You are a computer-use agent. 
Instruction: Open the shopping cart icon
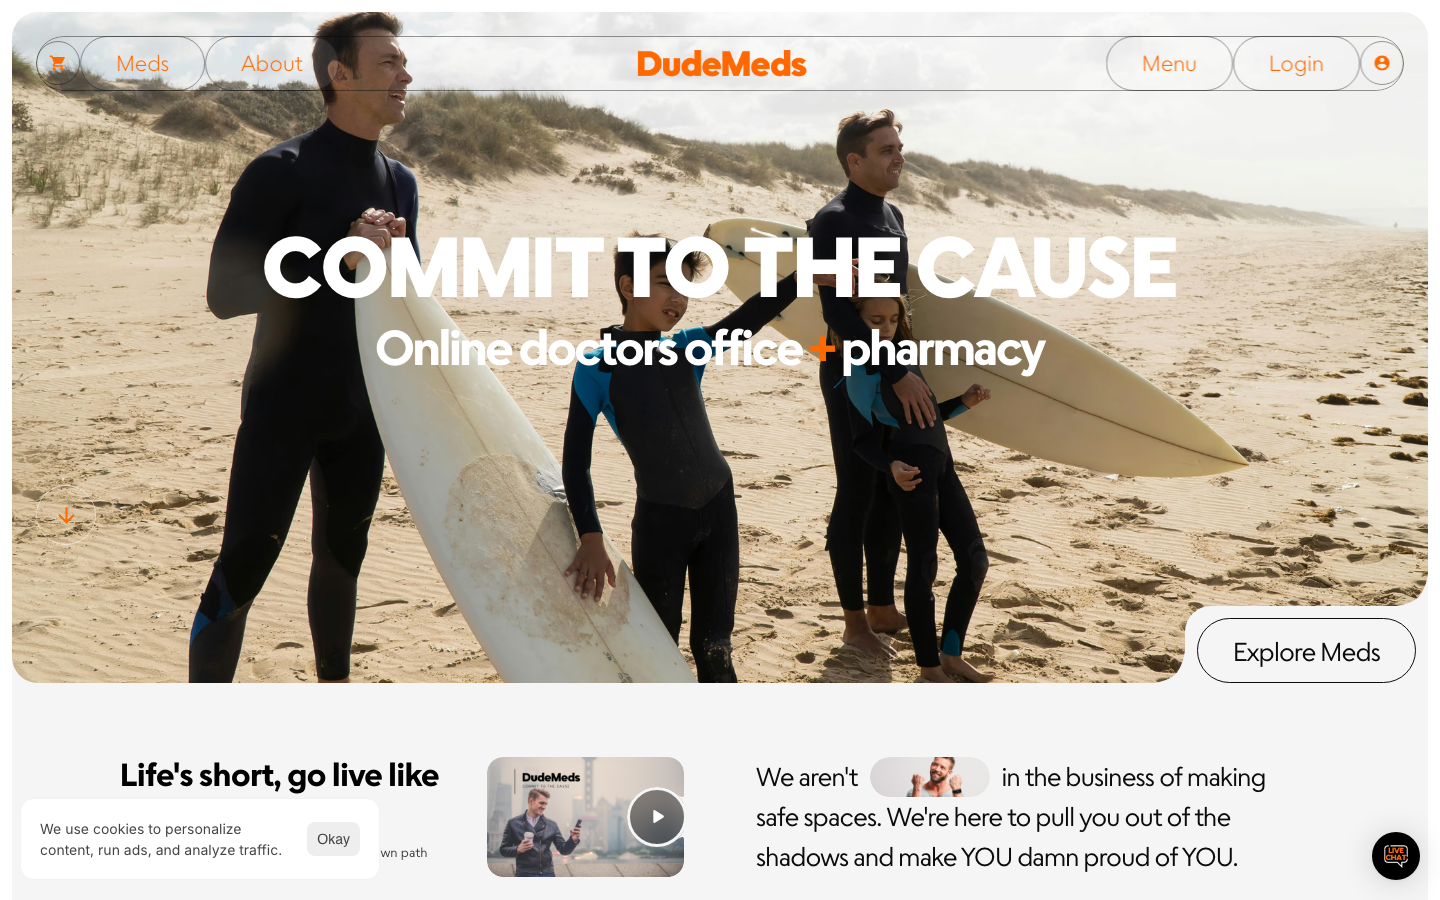58,63
